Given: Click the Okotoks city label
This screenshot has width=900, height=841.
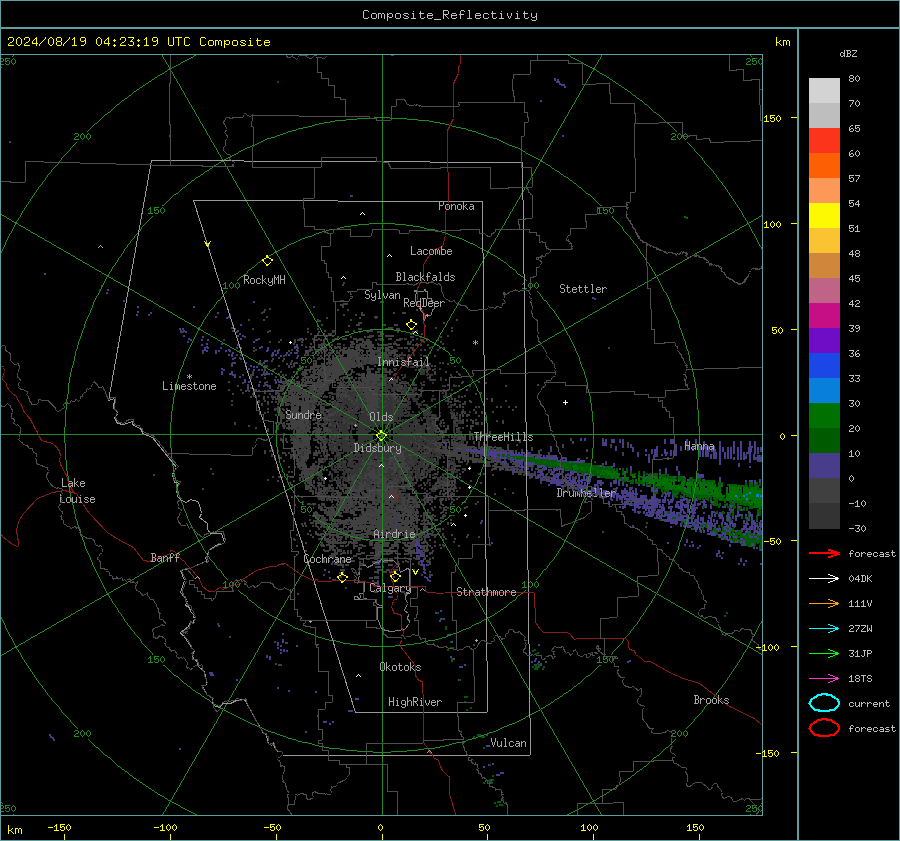Looking at the screenshot, I should click(400, 667).
